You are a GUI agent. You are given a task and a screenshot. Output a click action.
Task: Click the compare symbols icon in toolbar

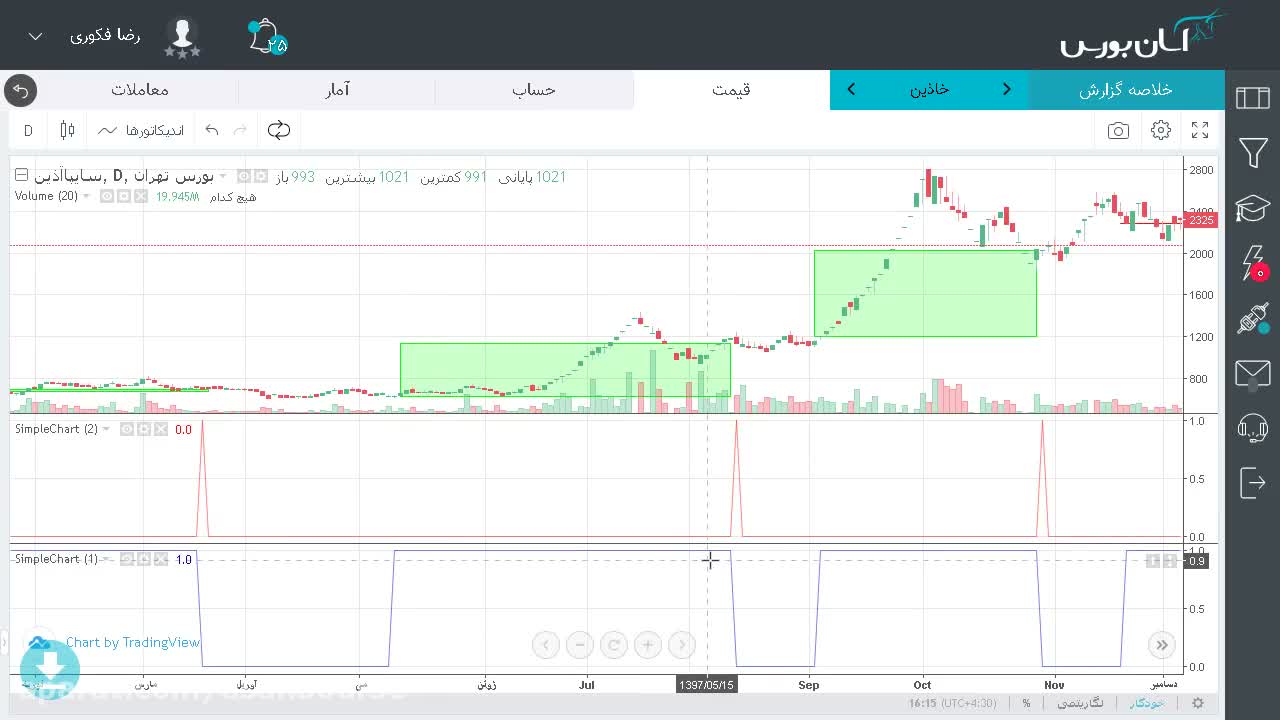[279, 130]
